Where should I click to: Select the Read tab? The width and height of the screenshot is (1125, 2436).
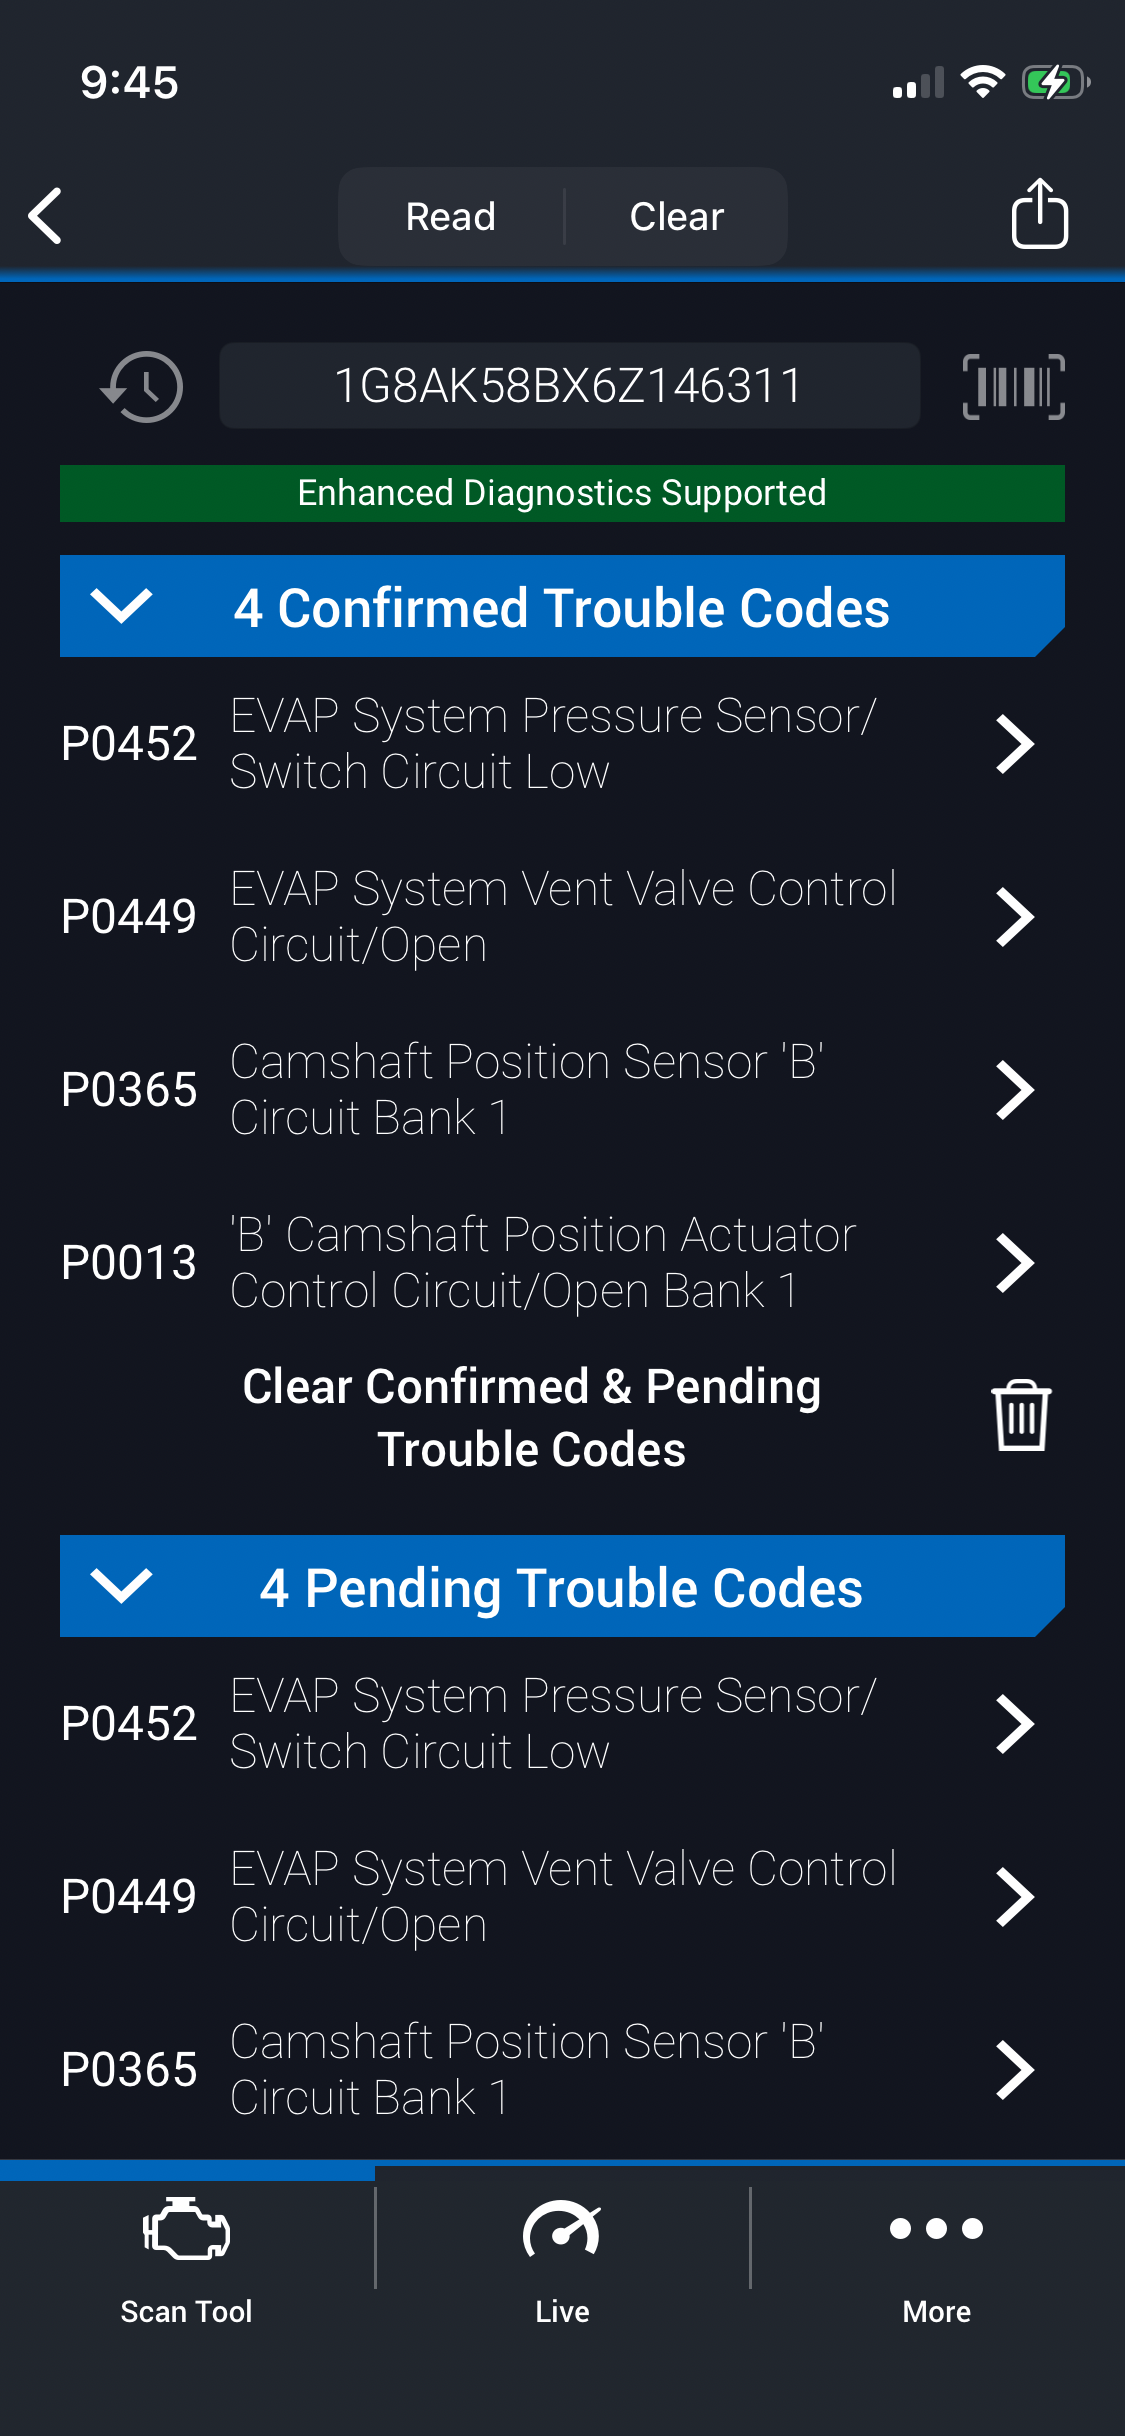(451, 217)
